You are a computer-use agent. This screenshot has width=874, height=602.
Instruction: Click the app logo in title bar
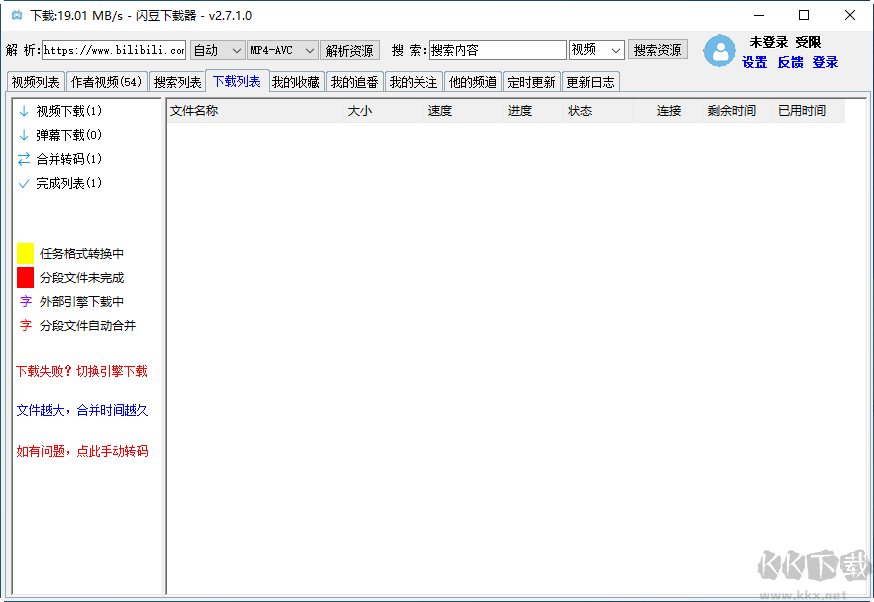(17, 15)
